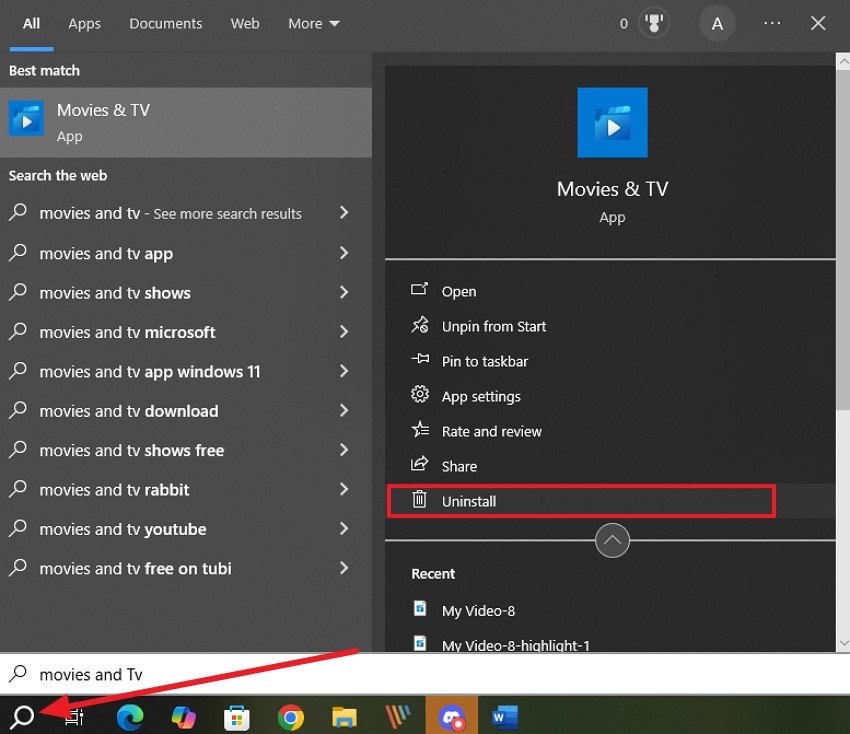Screen dimensions: 850x734
Task: Click the scrollbar down arrow
Action: [843, 643]
